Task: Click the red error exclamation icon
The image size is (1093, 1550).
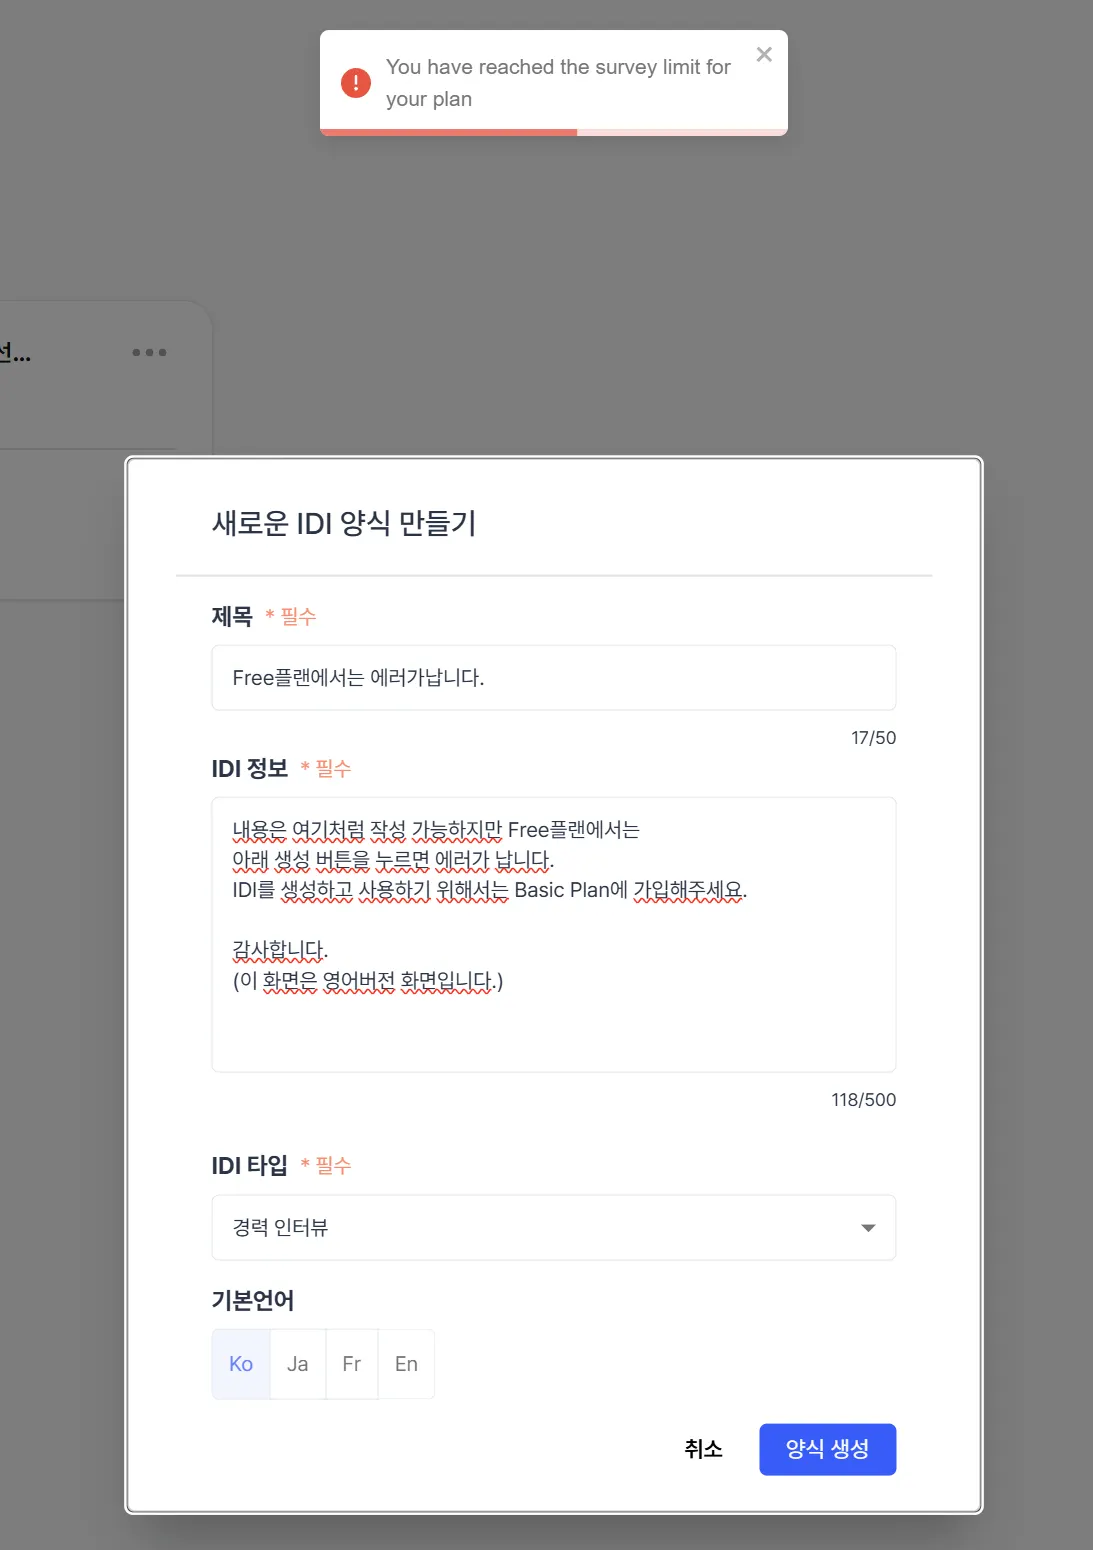Action: pyautogui.click(x=356, y=83)
